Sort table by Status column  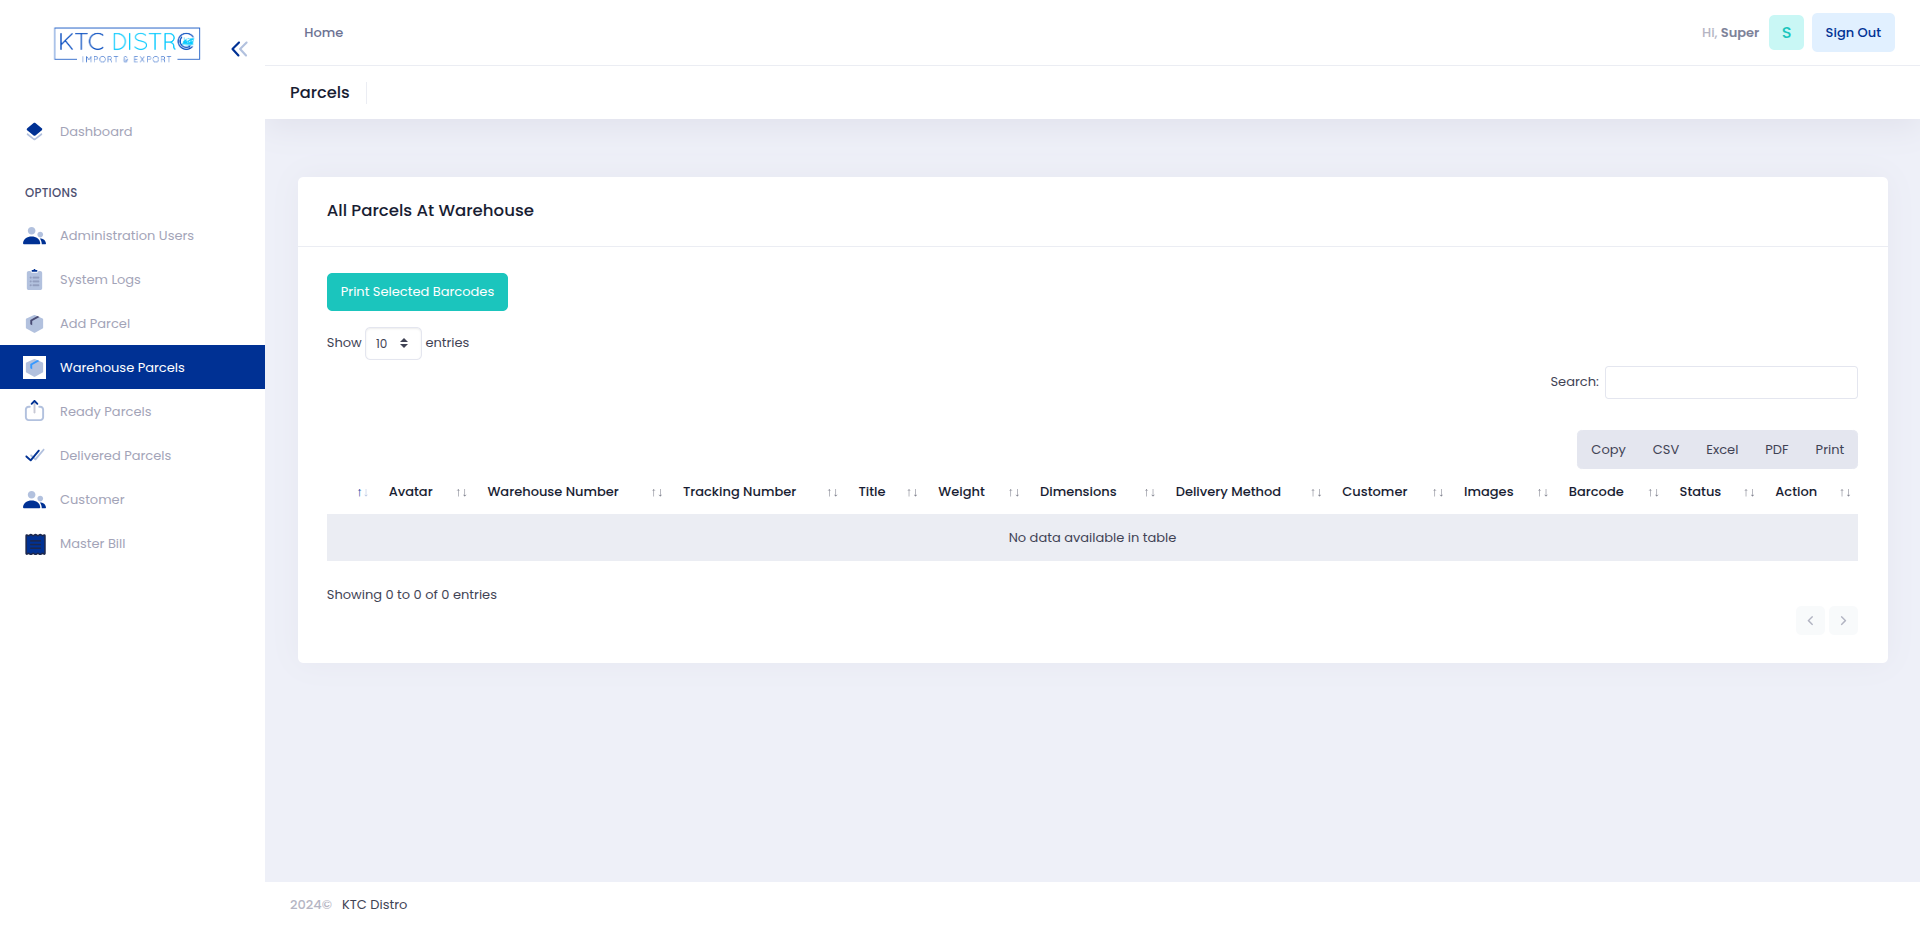click(1699, 492)
